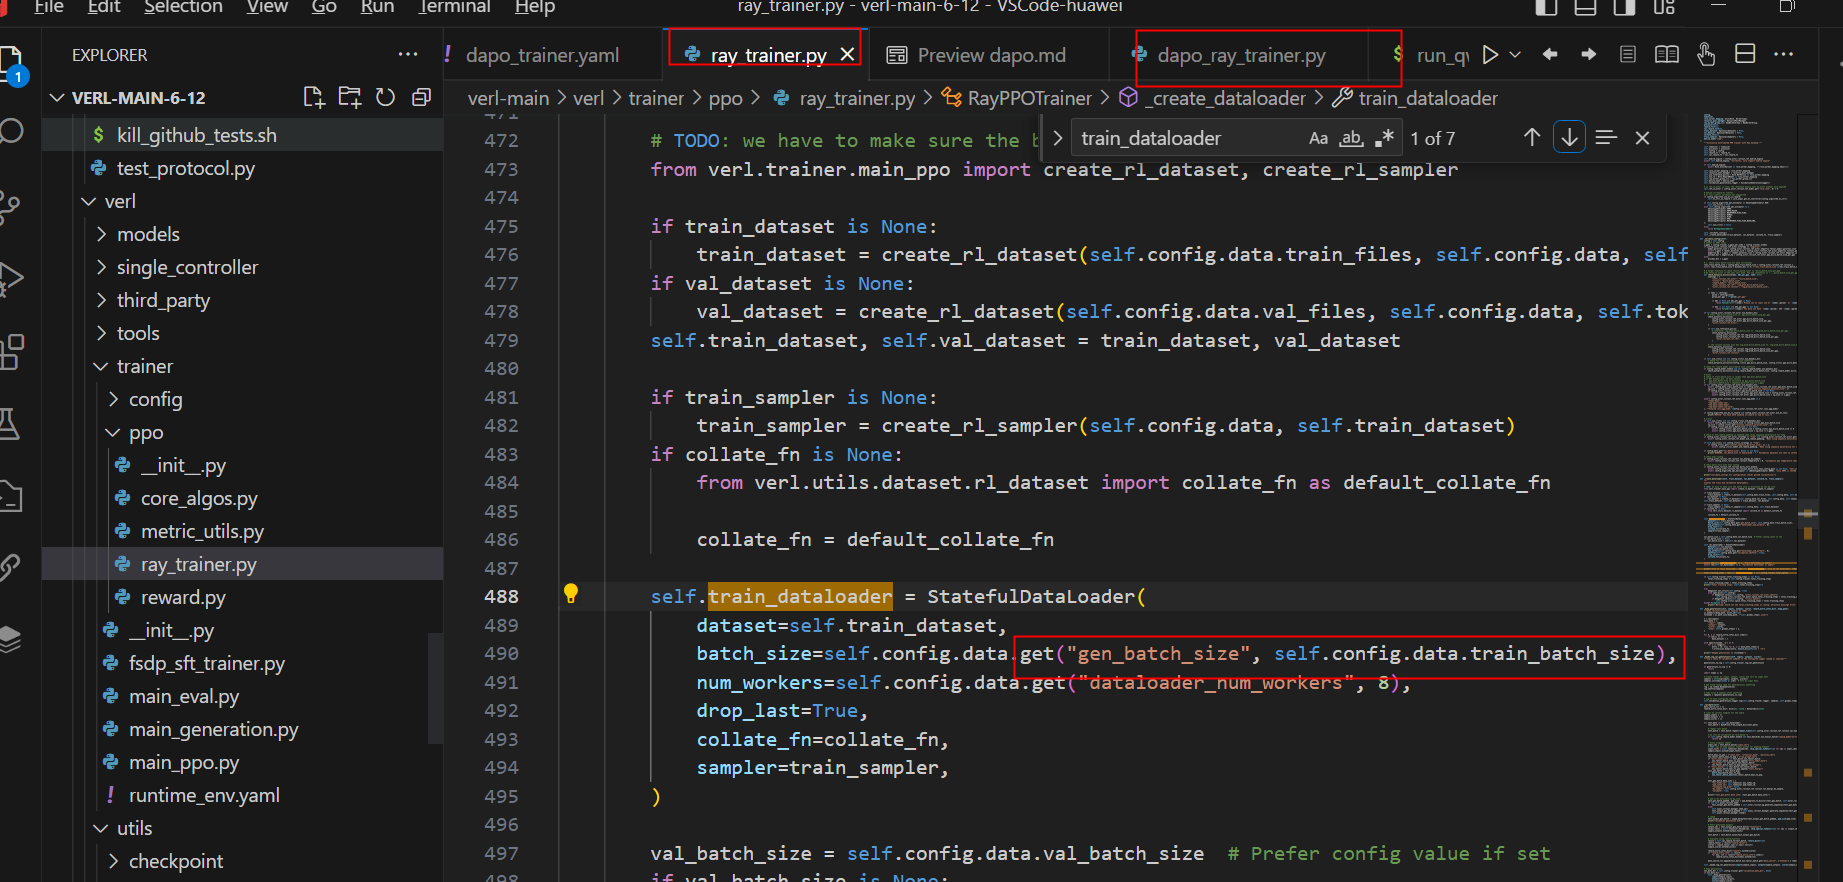Expand the single_controller folder
The width and height of the screenshot is (1843, 882).
click(x=101, y=267)
